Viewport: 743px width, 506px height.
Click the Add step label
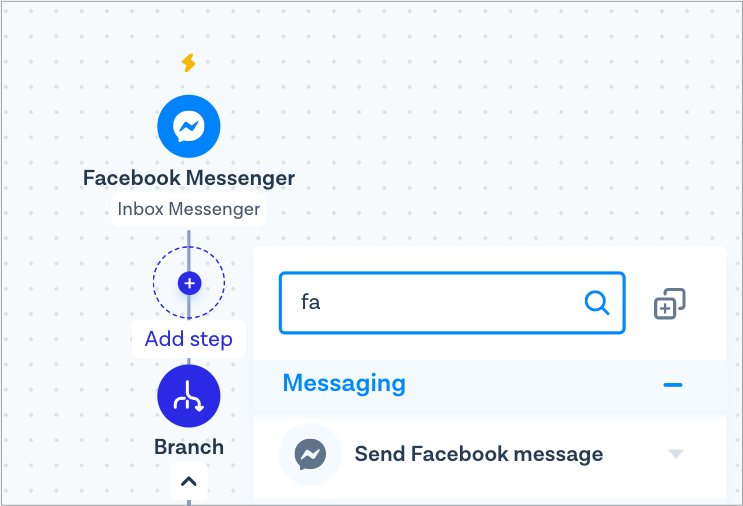(x=189, y=339)
